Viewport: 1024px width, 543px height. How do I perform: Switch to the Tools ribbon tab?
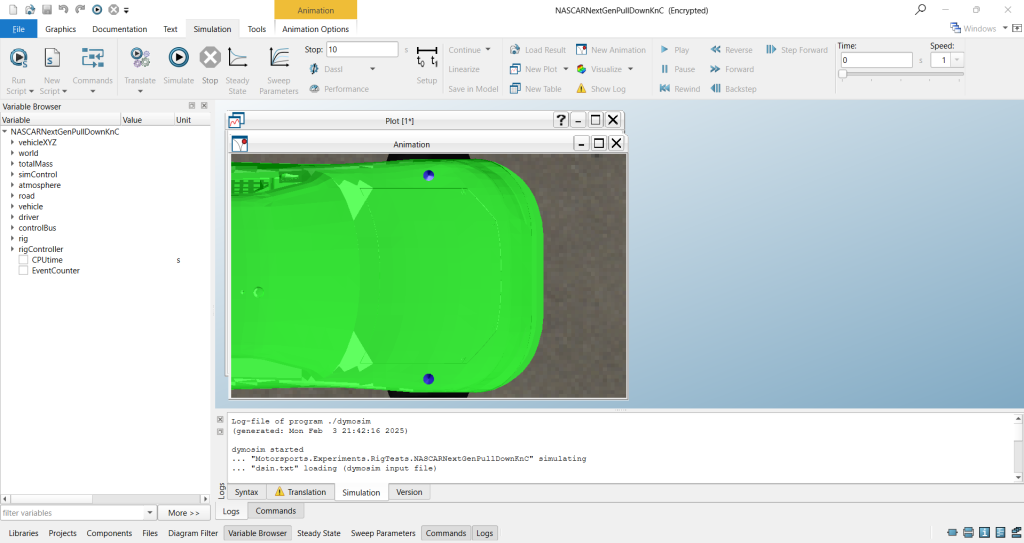click(x=257, y=29)
